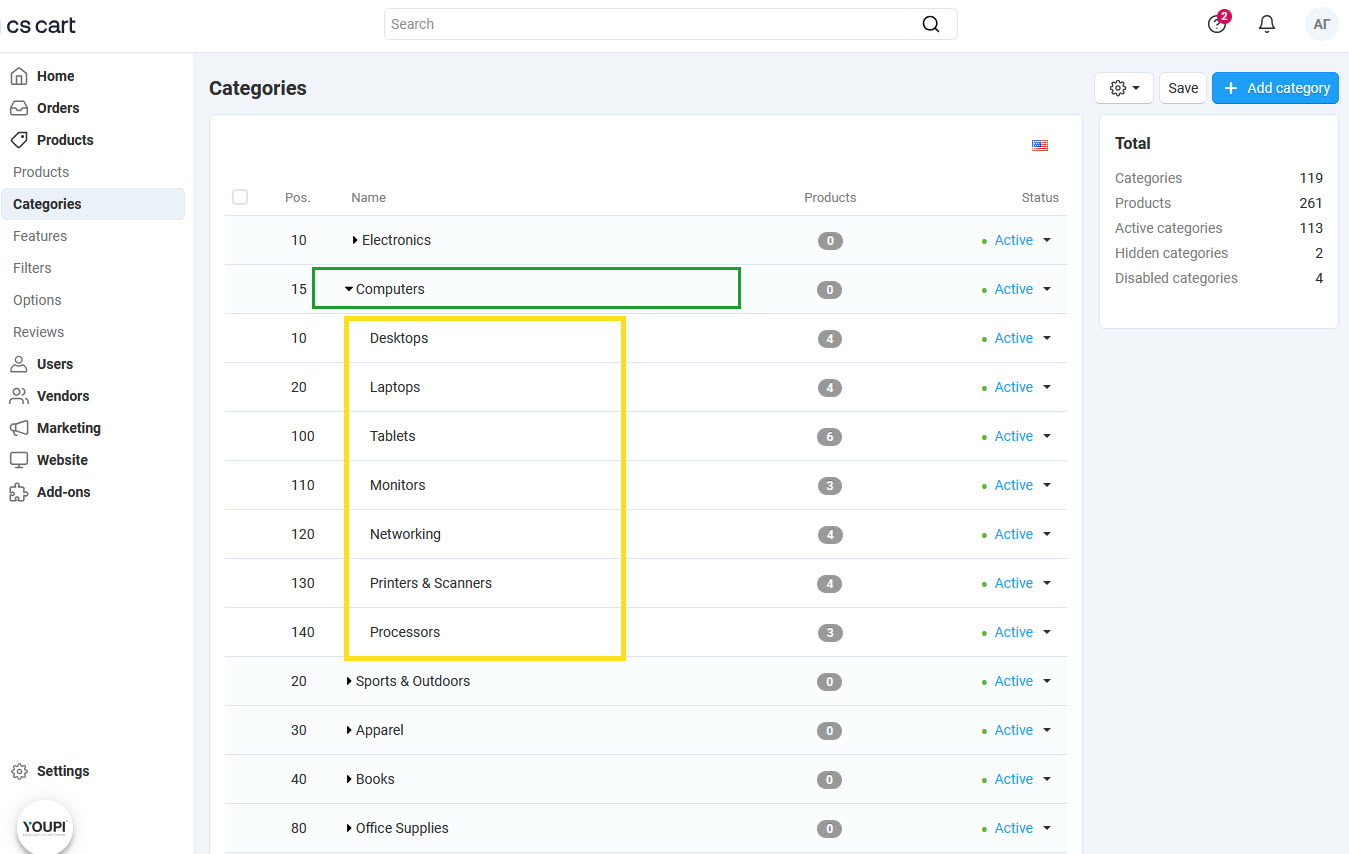Image resolution: width=1349 pixels, height=854 pixels.
Task: Click the Name column header
Action: 368,197
